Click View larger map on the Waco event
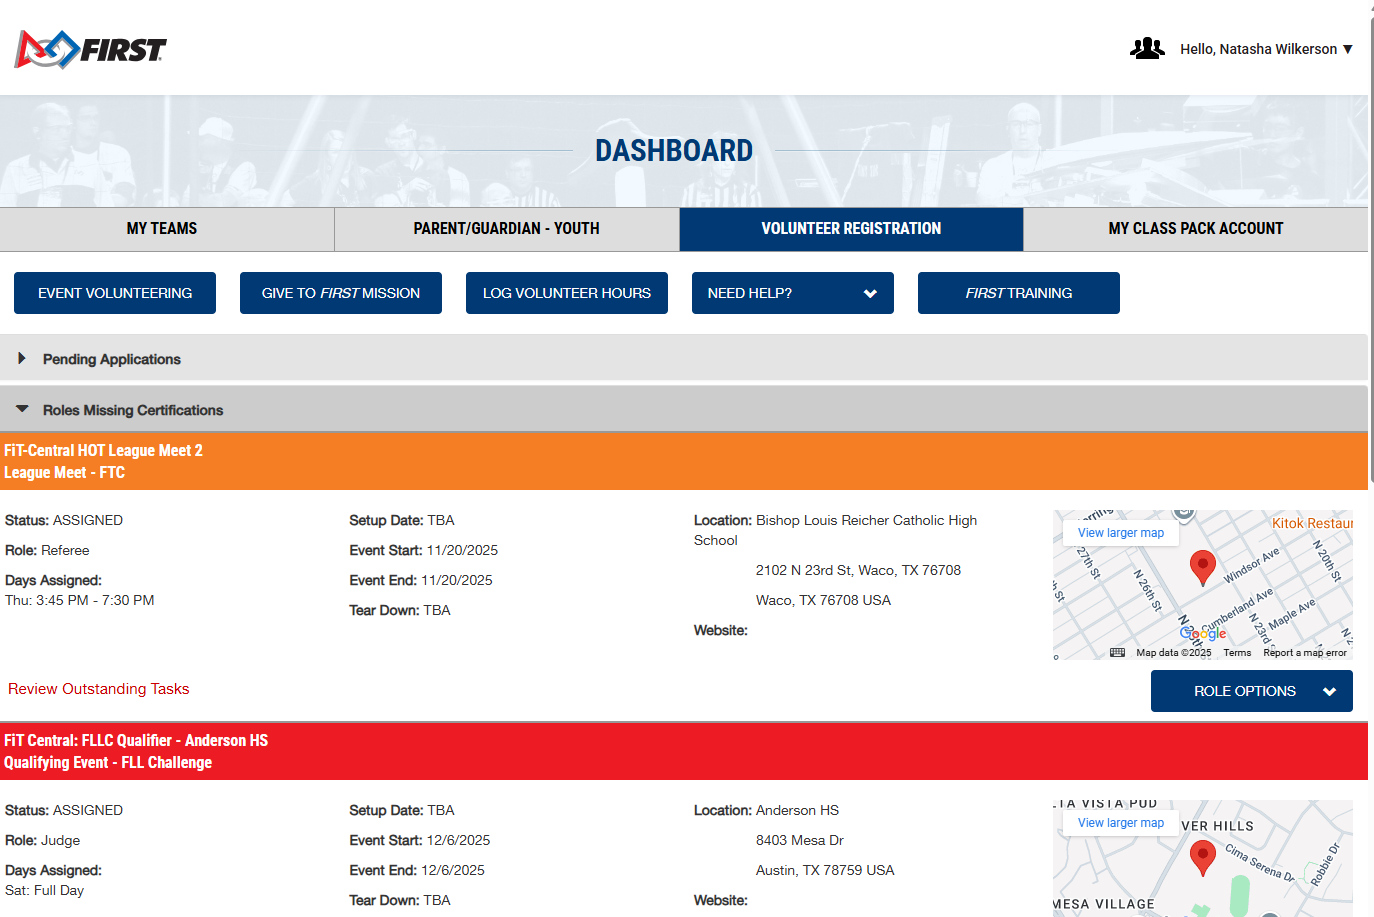 (x=1119, y=532)
